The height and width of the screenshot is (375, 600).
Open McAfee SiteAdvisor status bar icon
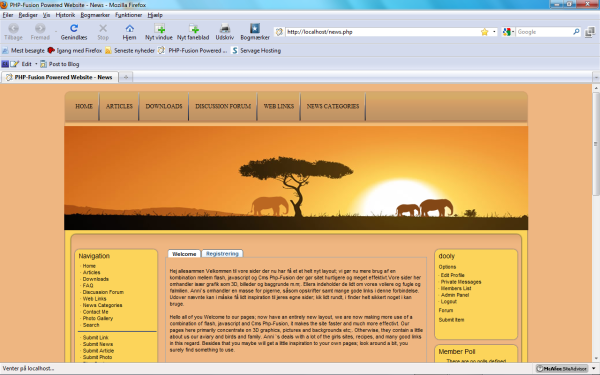562,368
